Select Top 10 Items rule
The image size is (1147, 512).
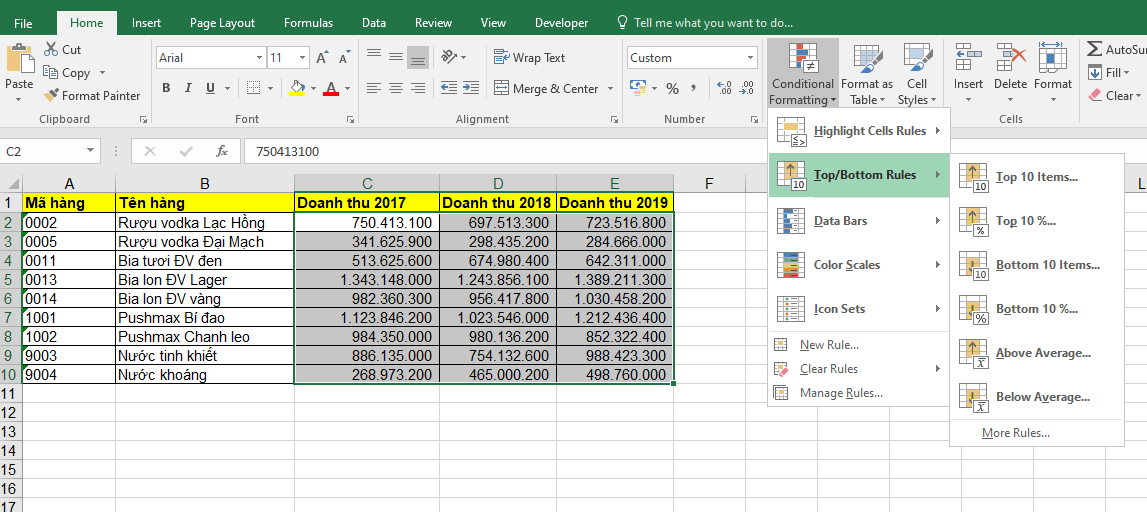point(1036,177)
